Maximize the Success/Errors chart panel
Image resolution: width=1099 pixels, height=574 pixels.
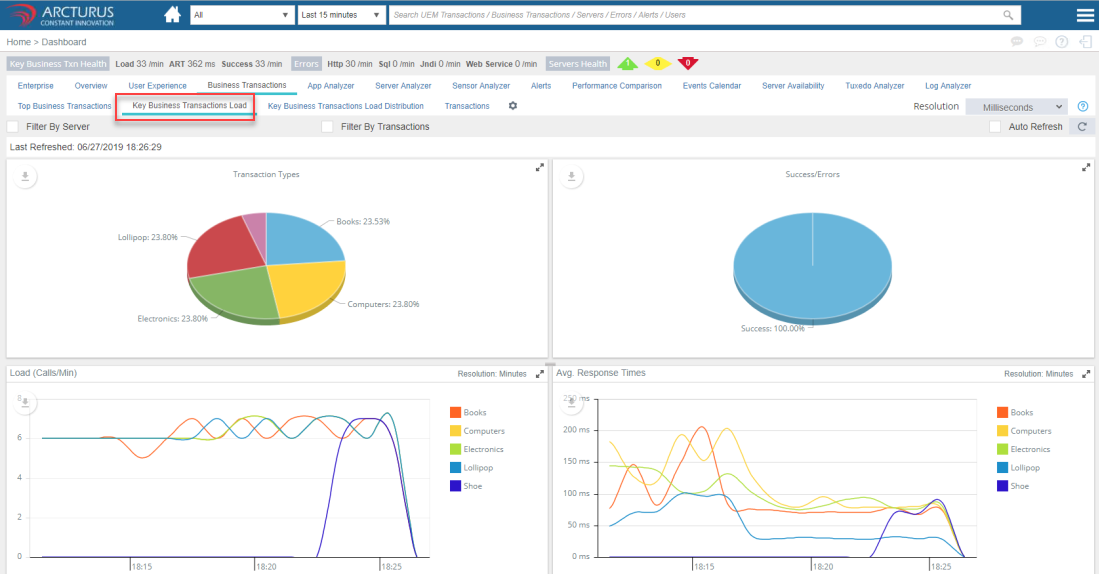point(1086,168)
